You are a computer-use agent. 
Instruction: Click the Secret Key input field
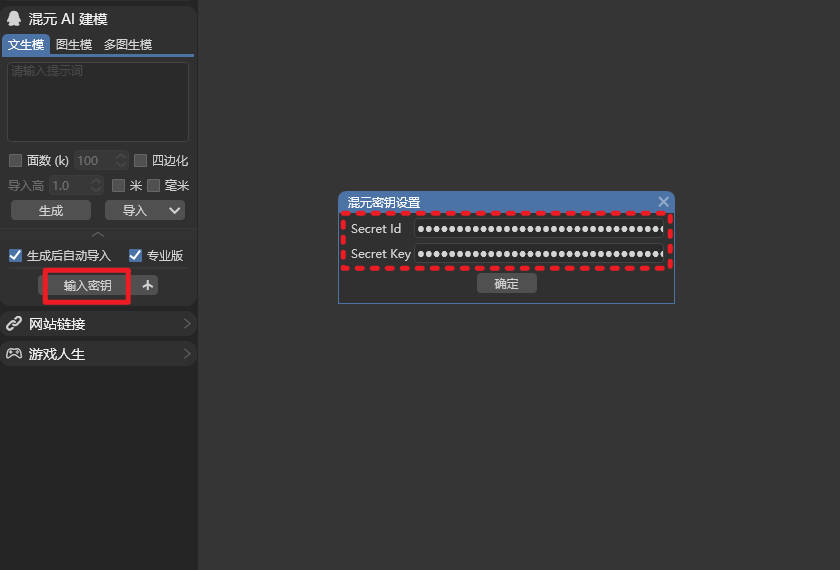point(540,254)
